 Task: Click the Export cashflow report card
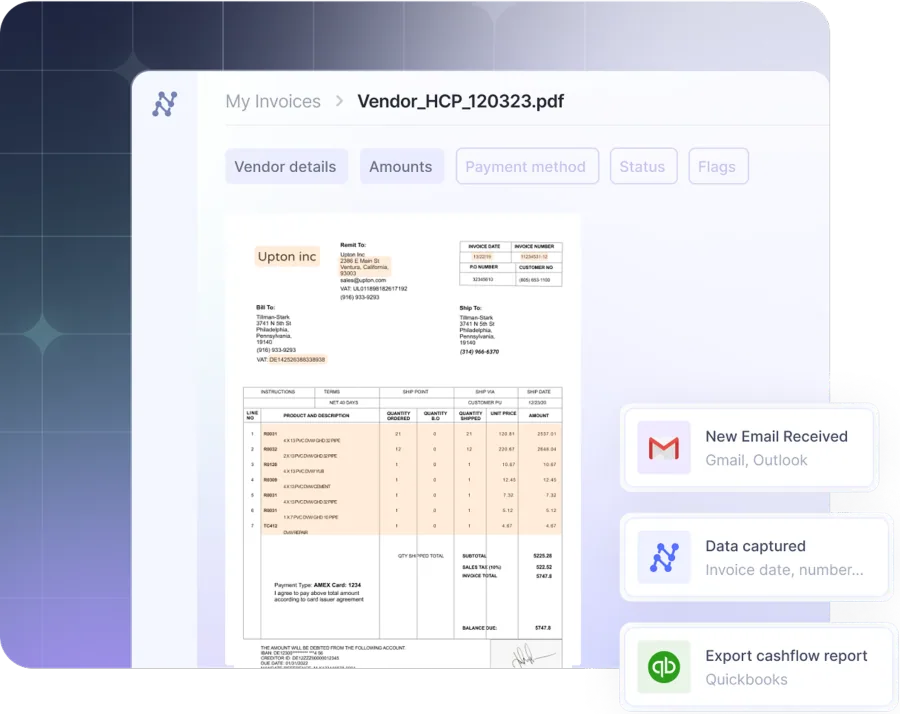[x=758, y=667]
